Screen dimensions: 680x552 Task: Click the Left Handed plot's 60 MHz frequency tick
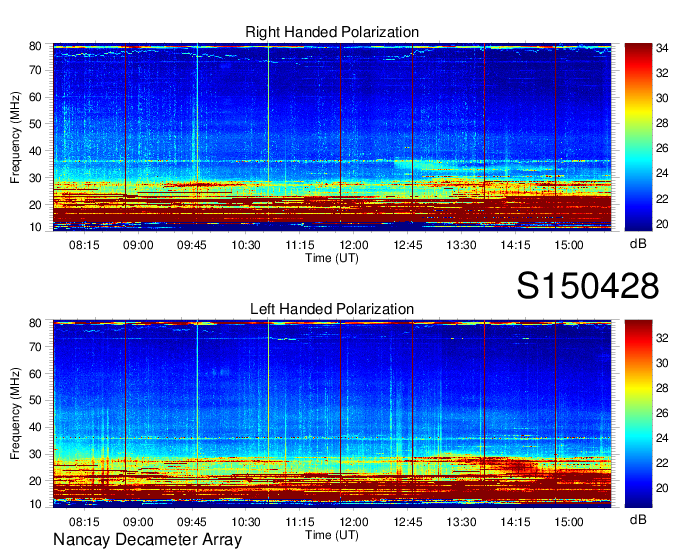35,374
